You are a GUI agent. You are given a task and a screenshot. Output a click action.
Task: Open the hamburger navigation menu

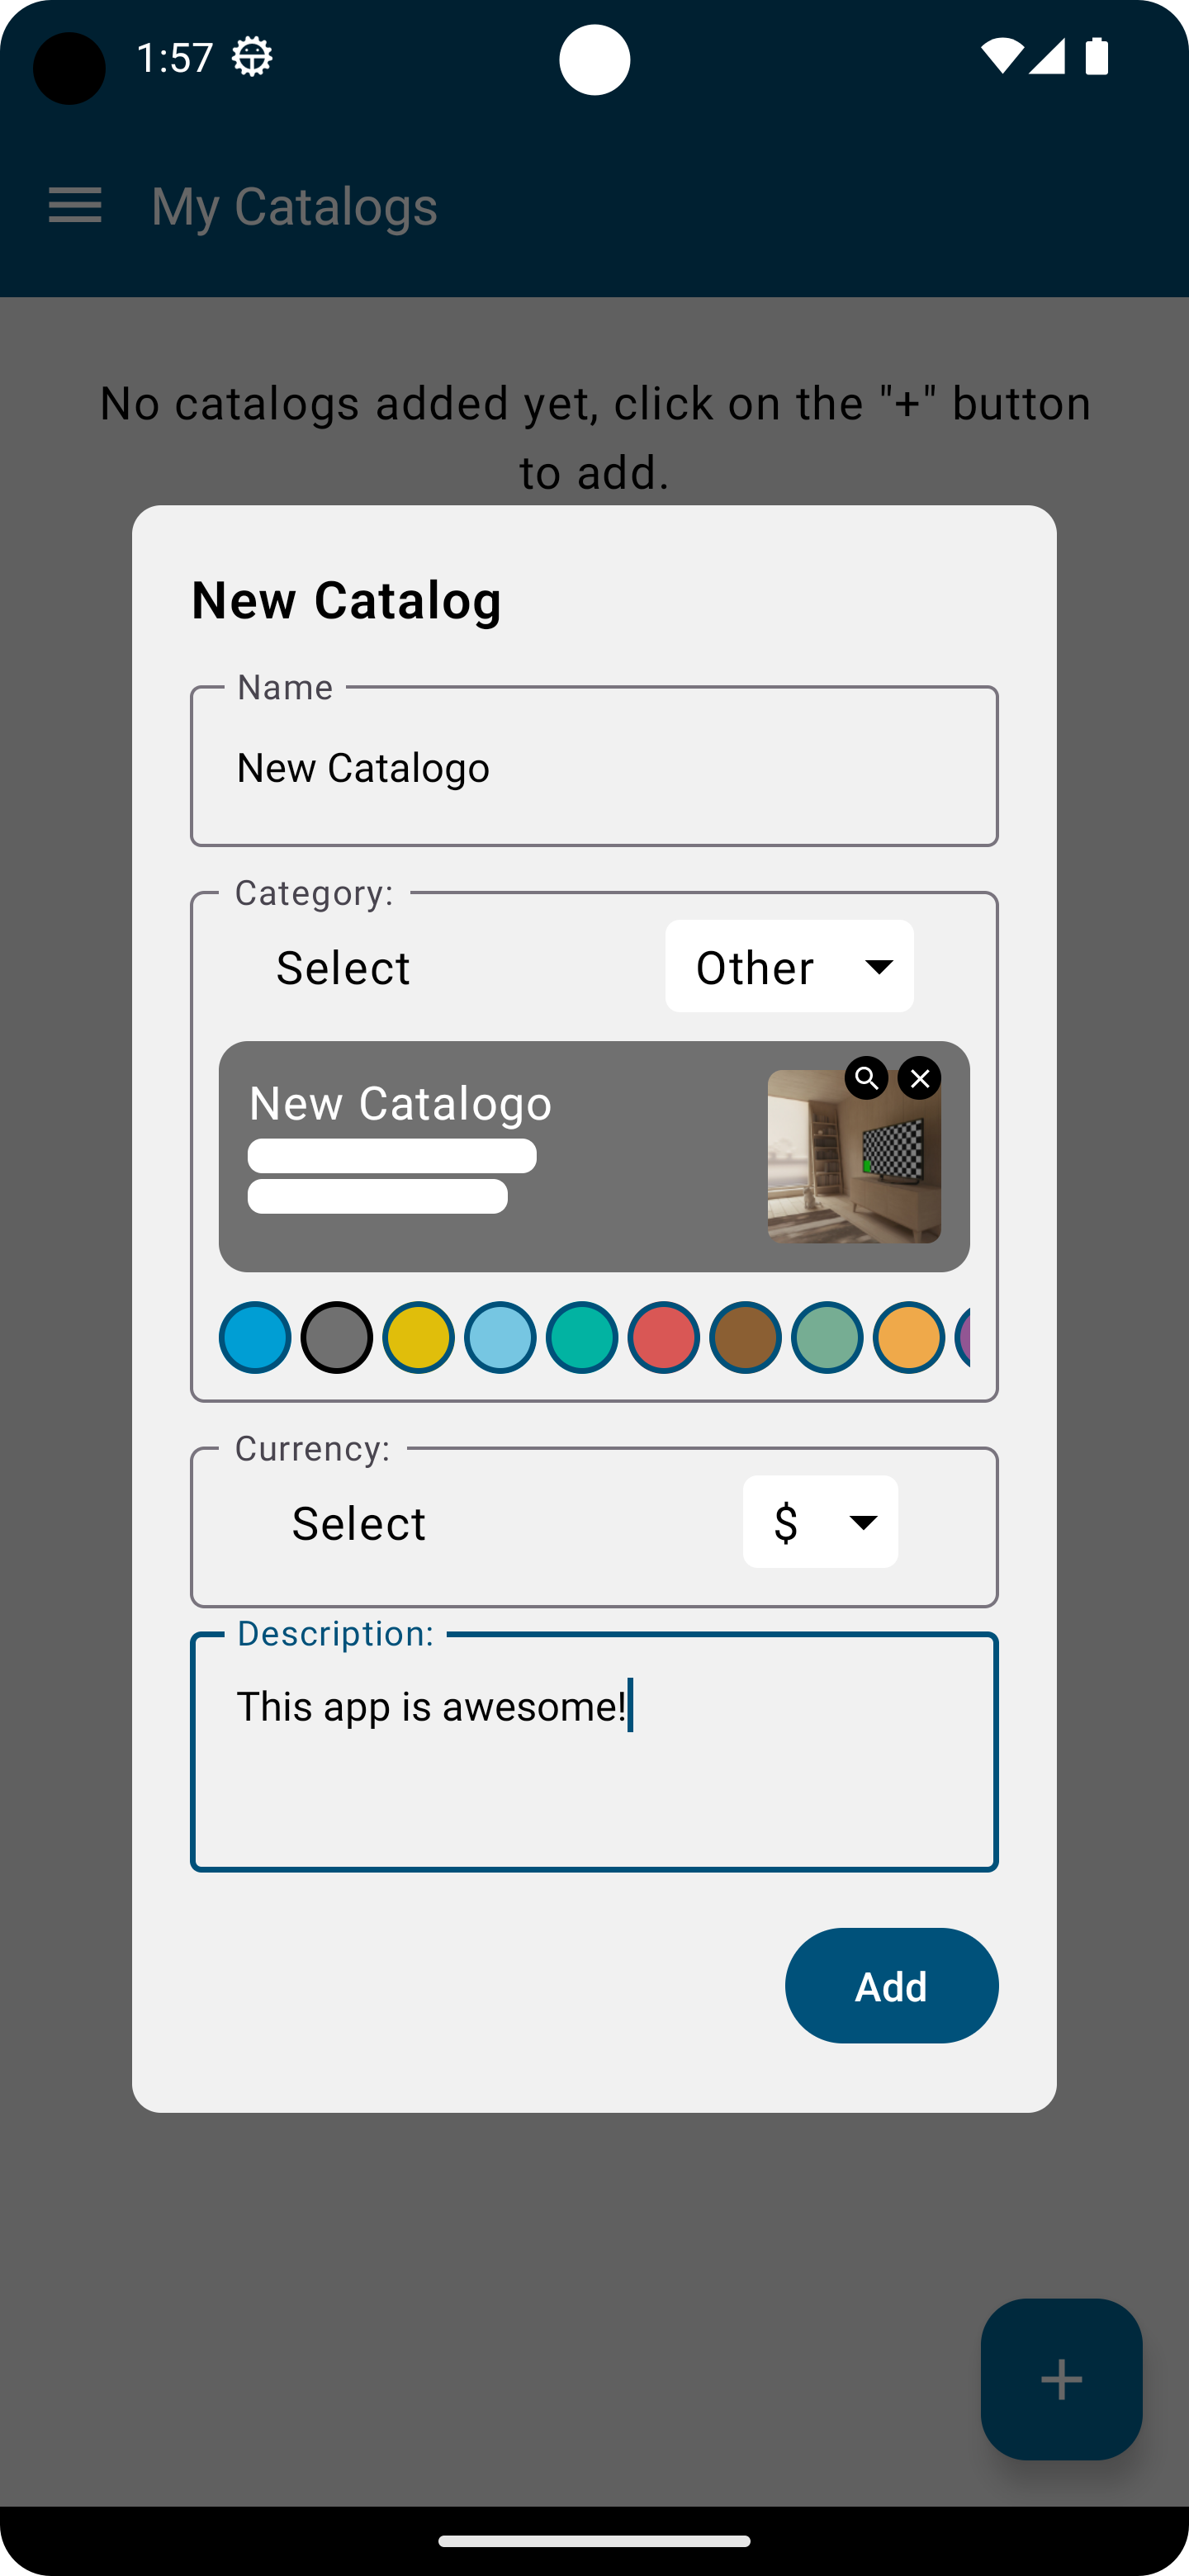pos(75,206)
